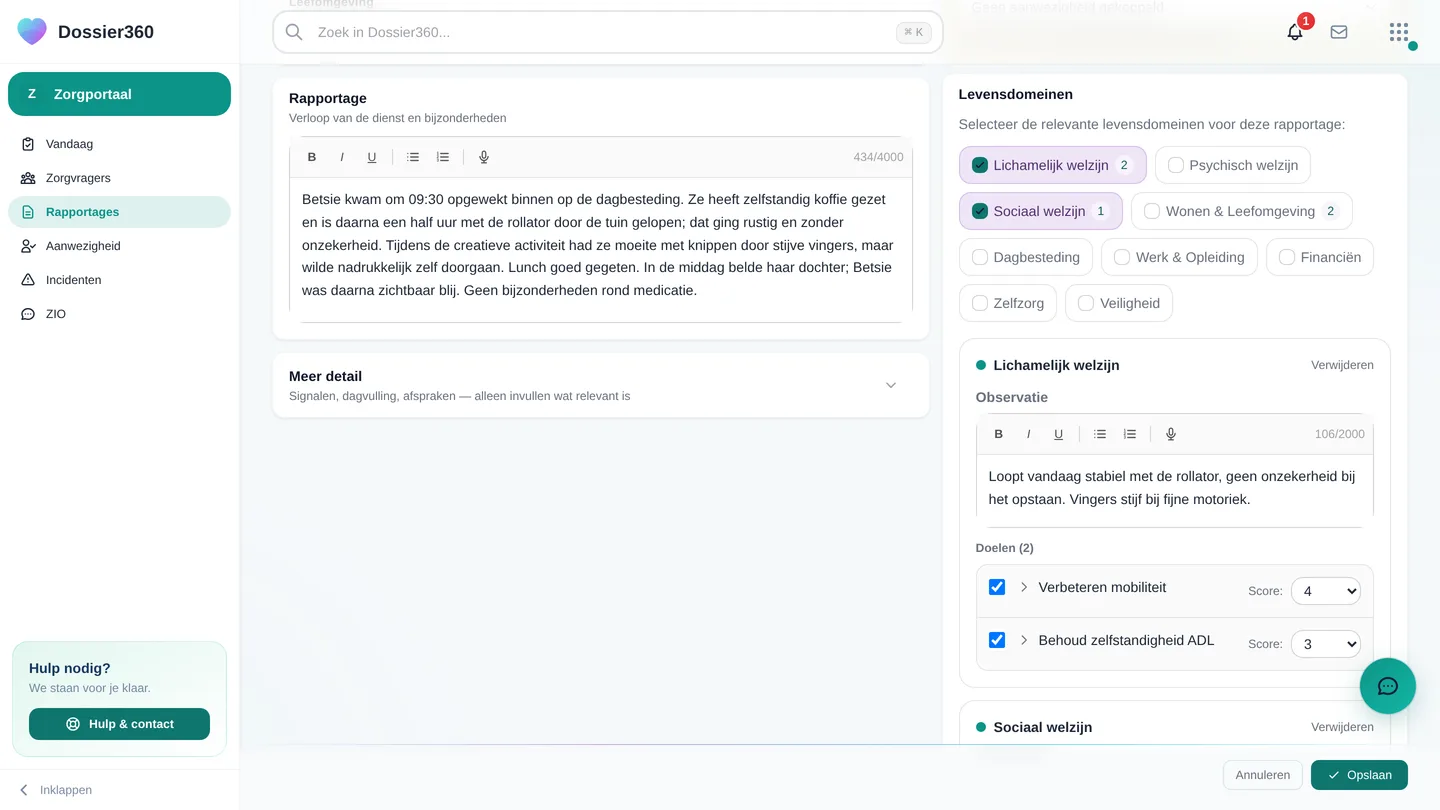Screen dimensions: 1440x810
Task: Open Incidenten in the sidebar
Action: coord(119,280)
